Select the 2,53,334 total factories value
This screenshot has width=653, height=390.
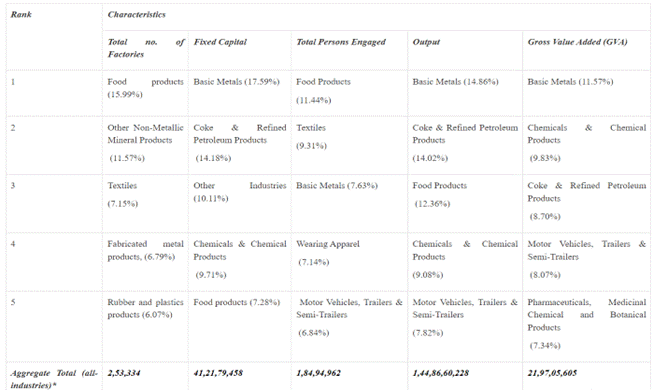124,373
